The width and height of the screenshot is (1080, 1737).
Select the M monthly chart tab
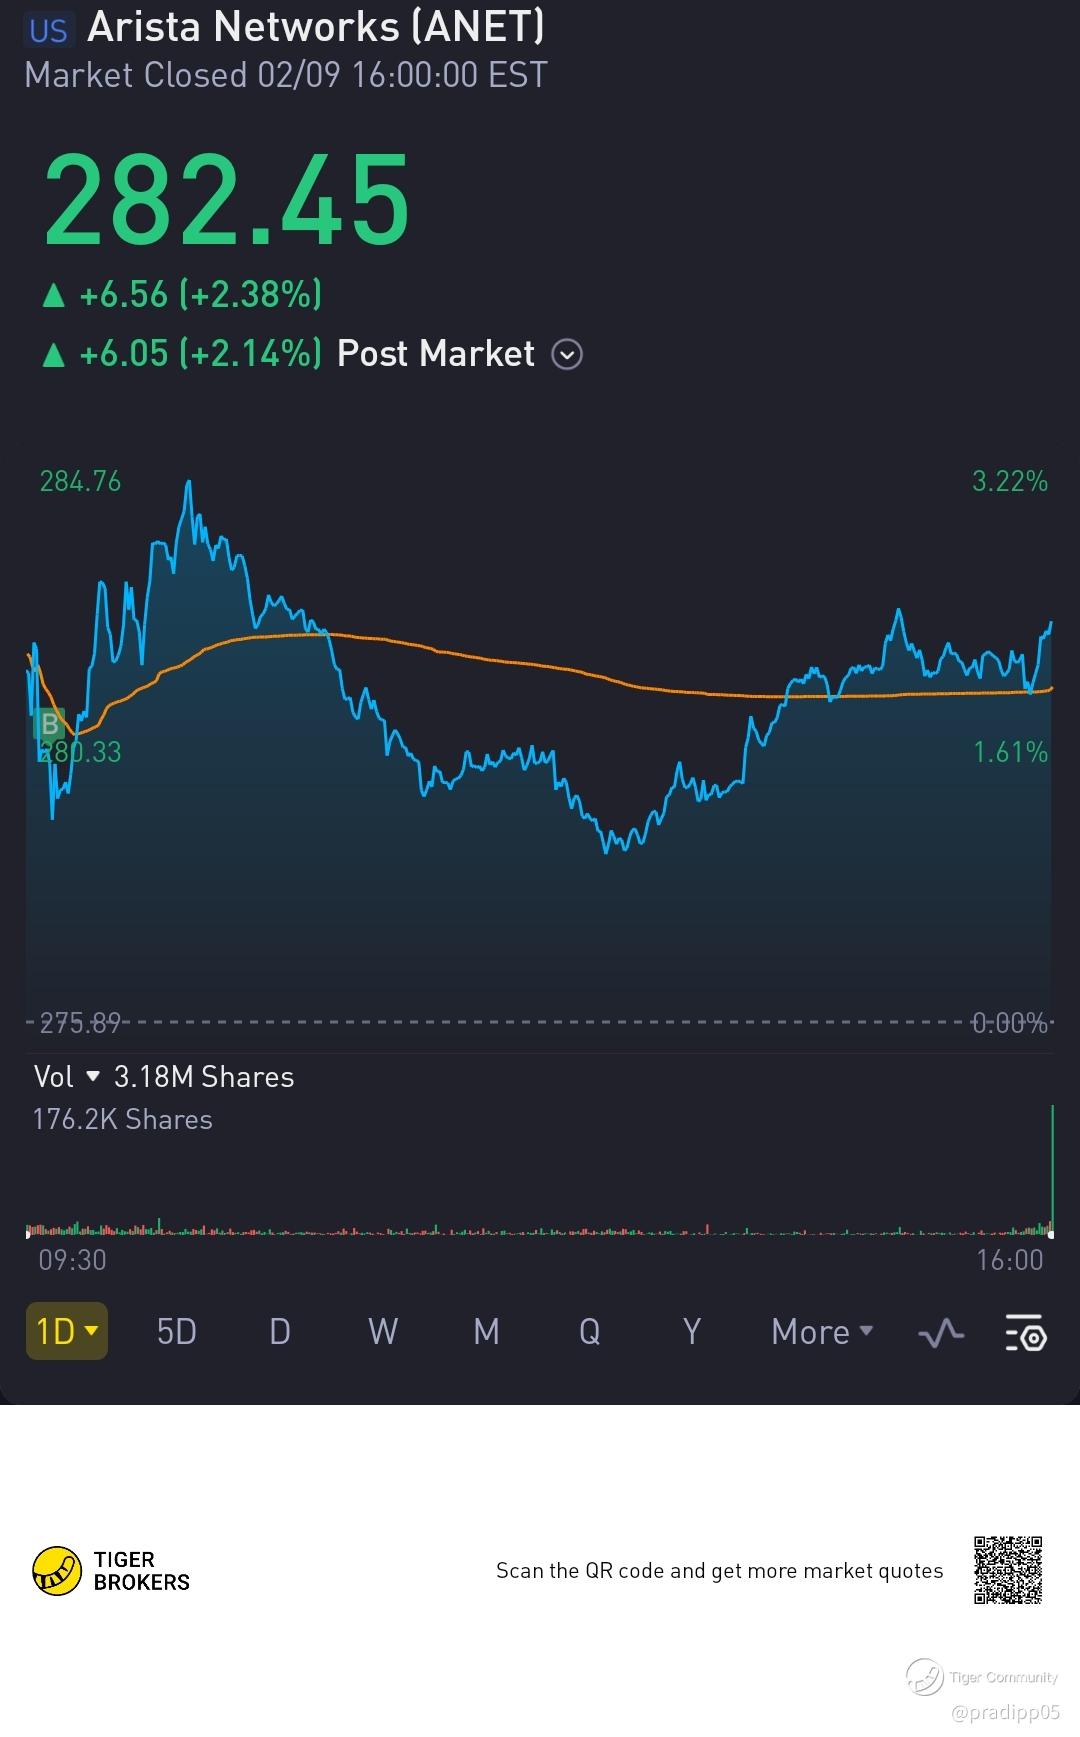[486, 1332]
